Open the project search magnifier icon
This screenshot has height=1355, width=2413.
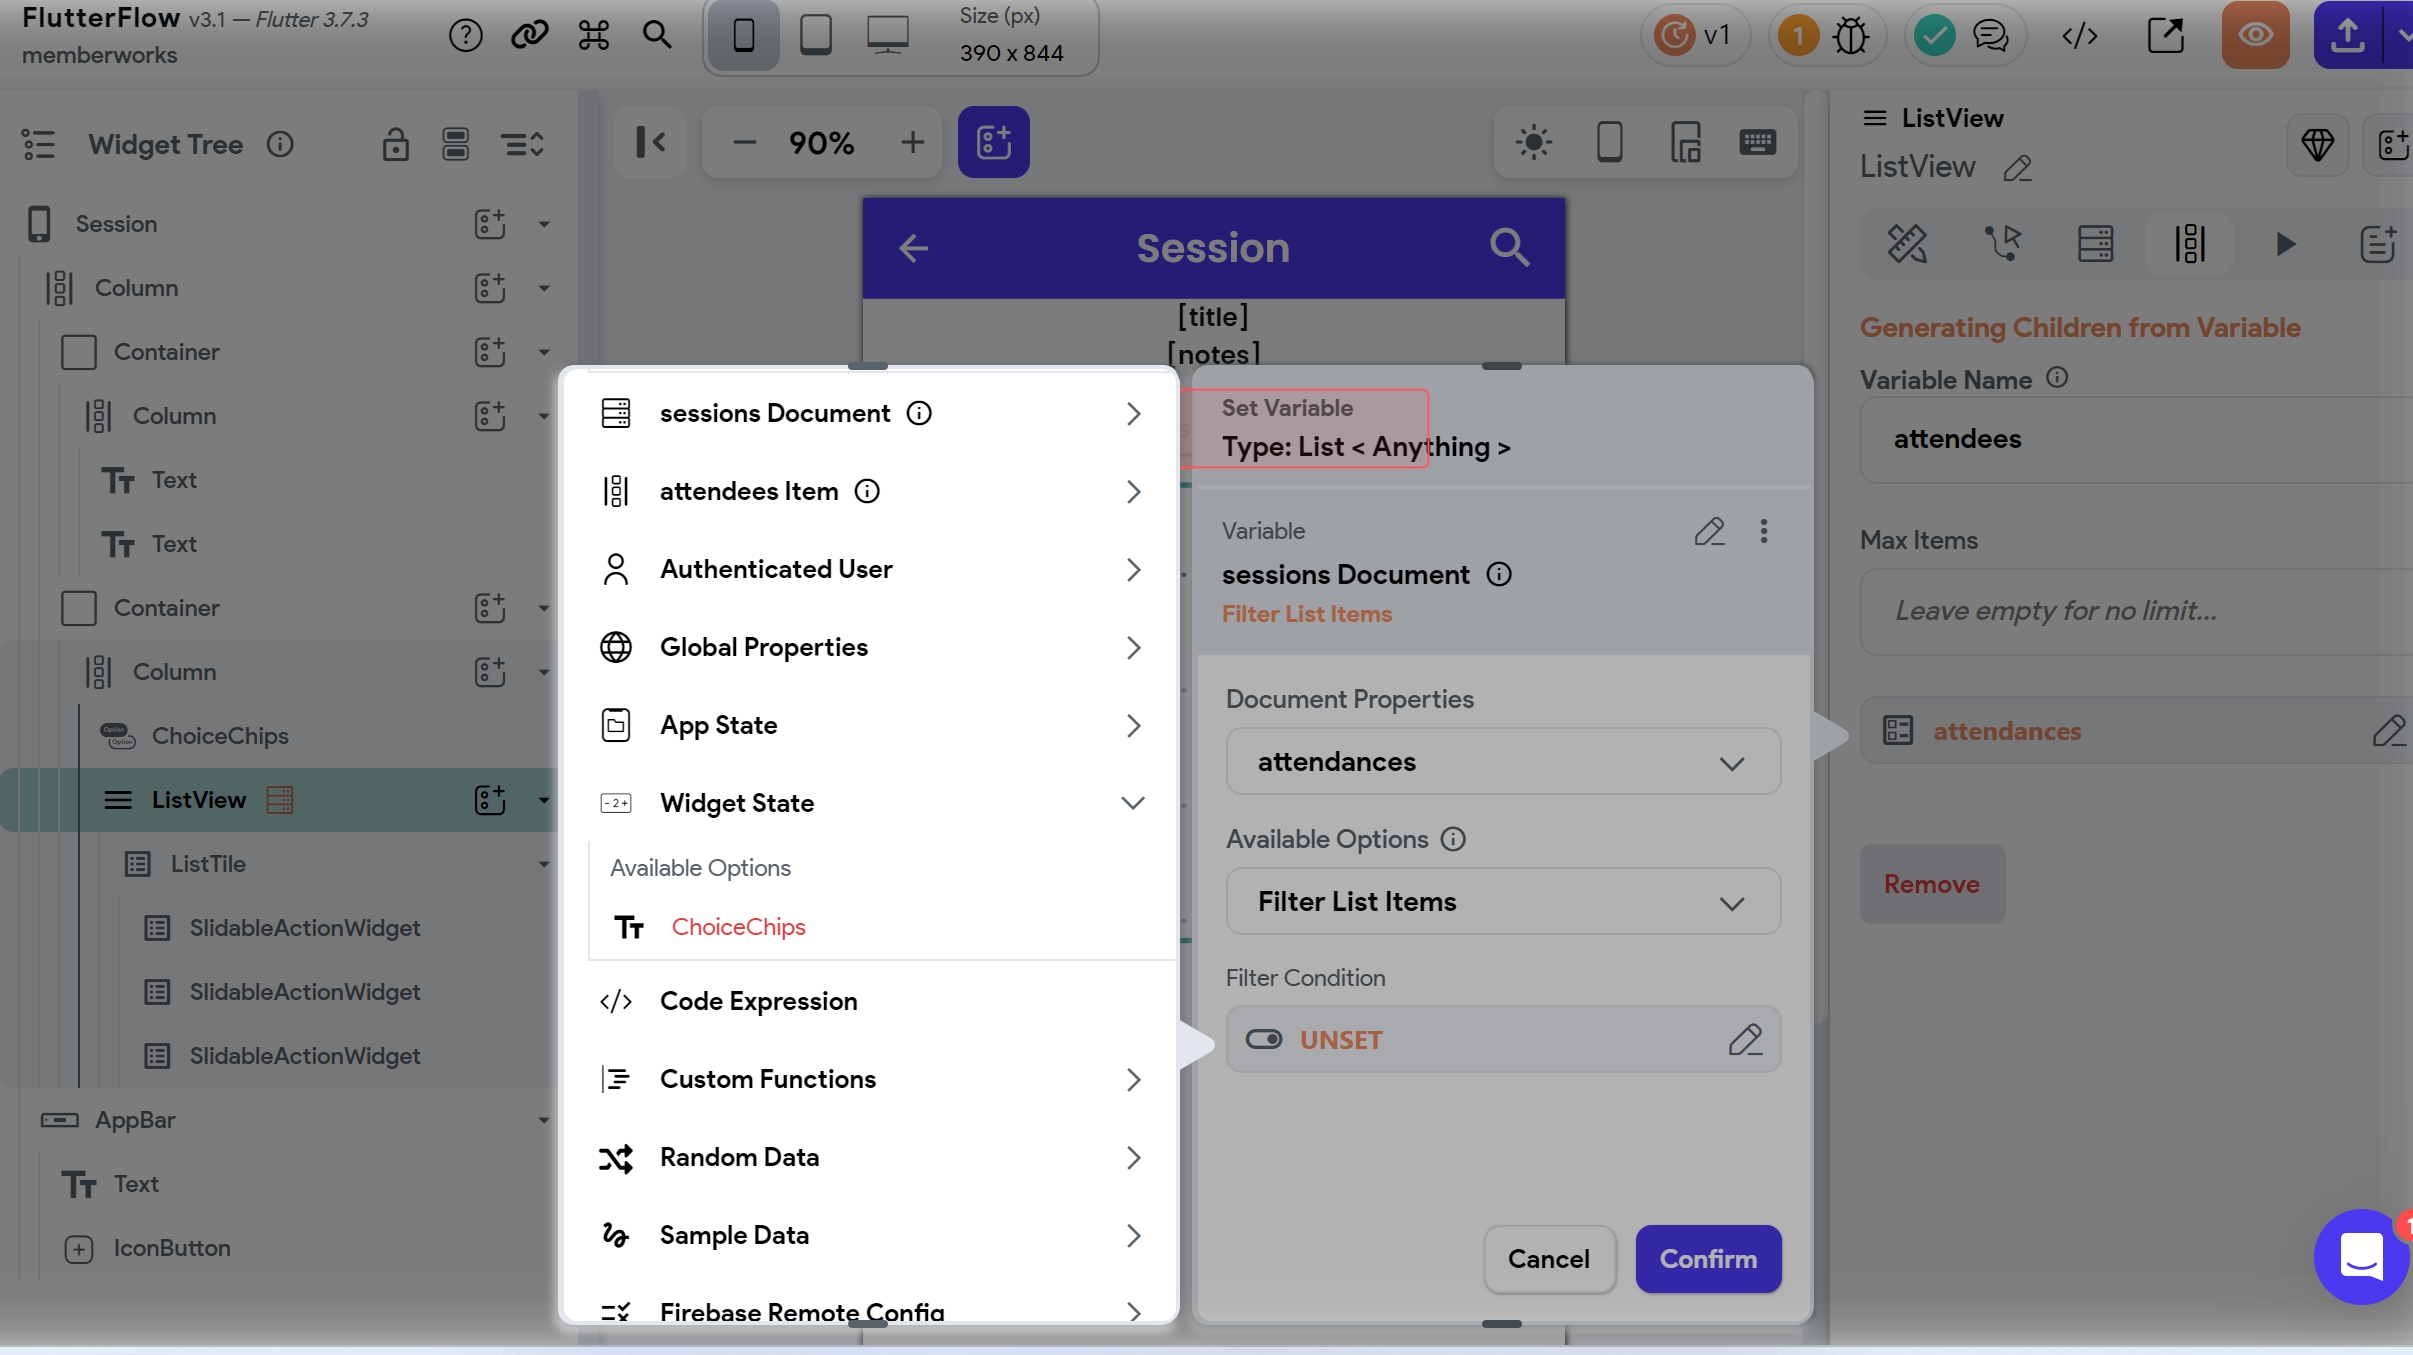[x=657, y=36]
